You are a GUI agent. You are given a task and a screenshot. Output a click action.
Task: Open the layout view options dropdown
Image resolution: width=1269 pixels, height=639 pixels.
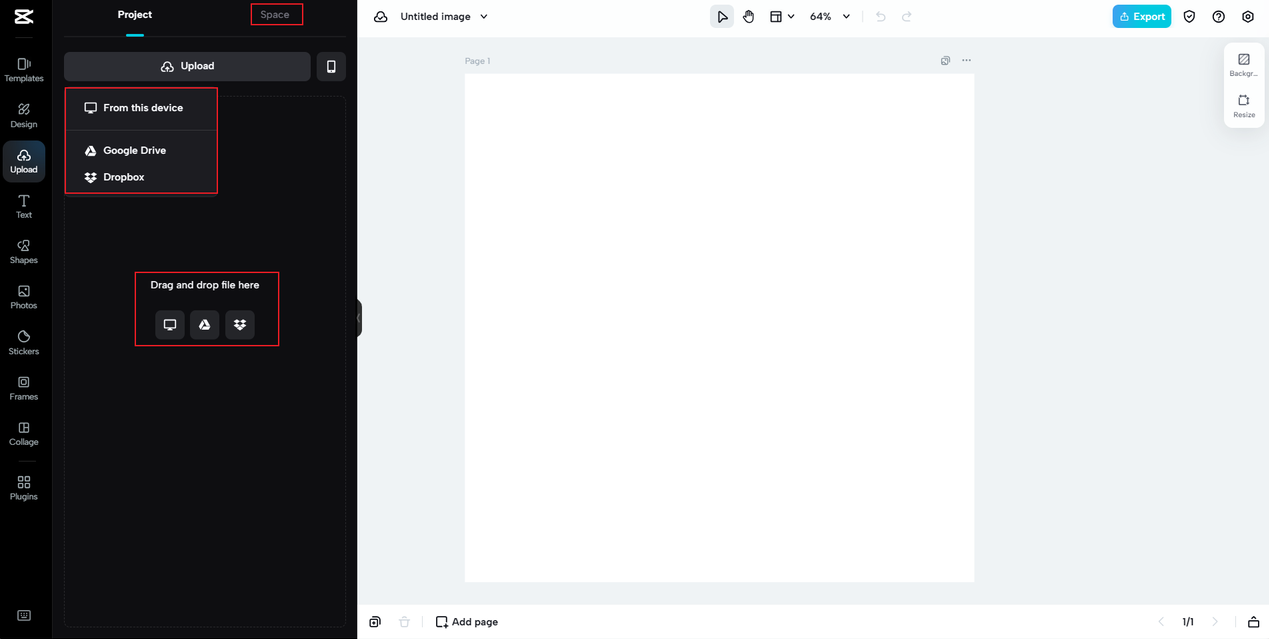782,17
